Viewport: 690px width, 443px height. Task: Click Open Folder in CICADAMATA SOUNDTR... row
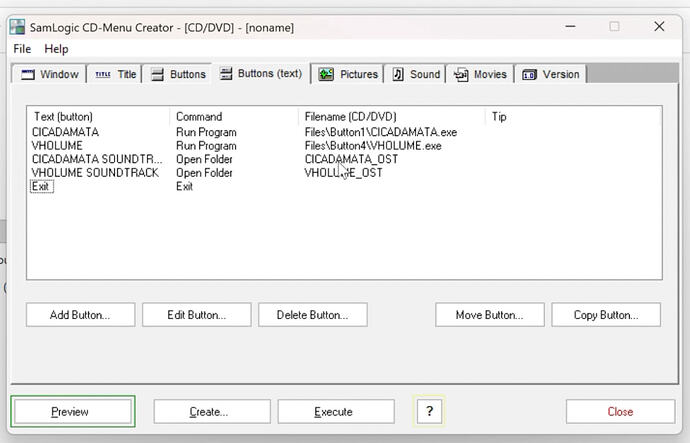[204, 159]
